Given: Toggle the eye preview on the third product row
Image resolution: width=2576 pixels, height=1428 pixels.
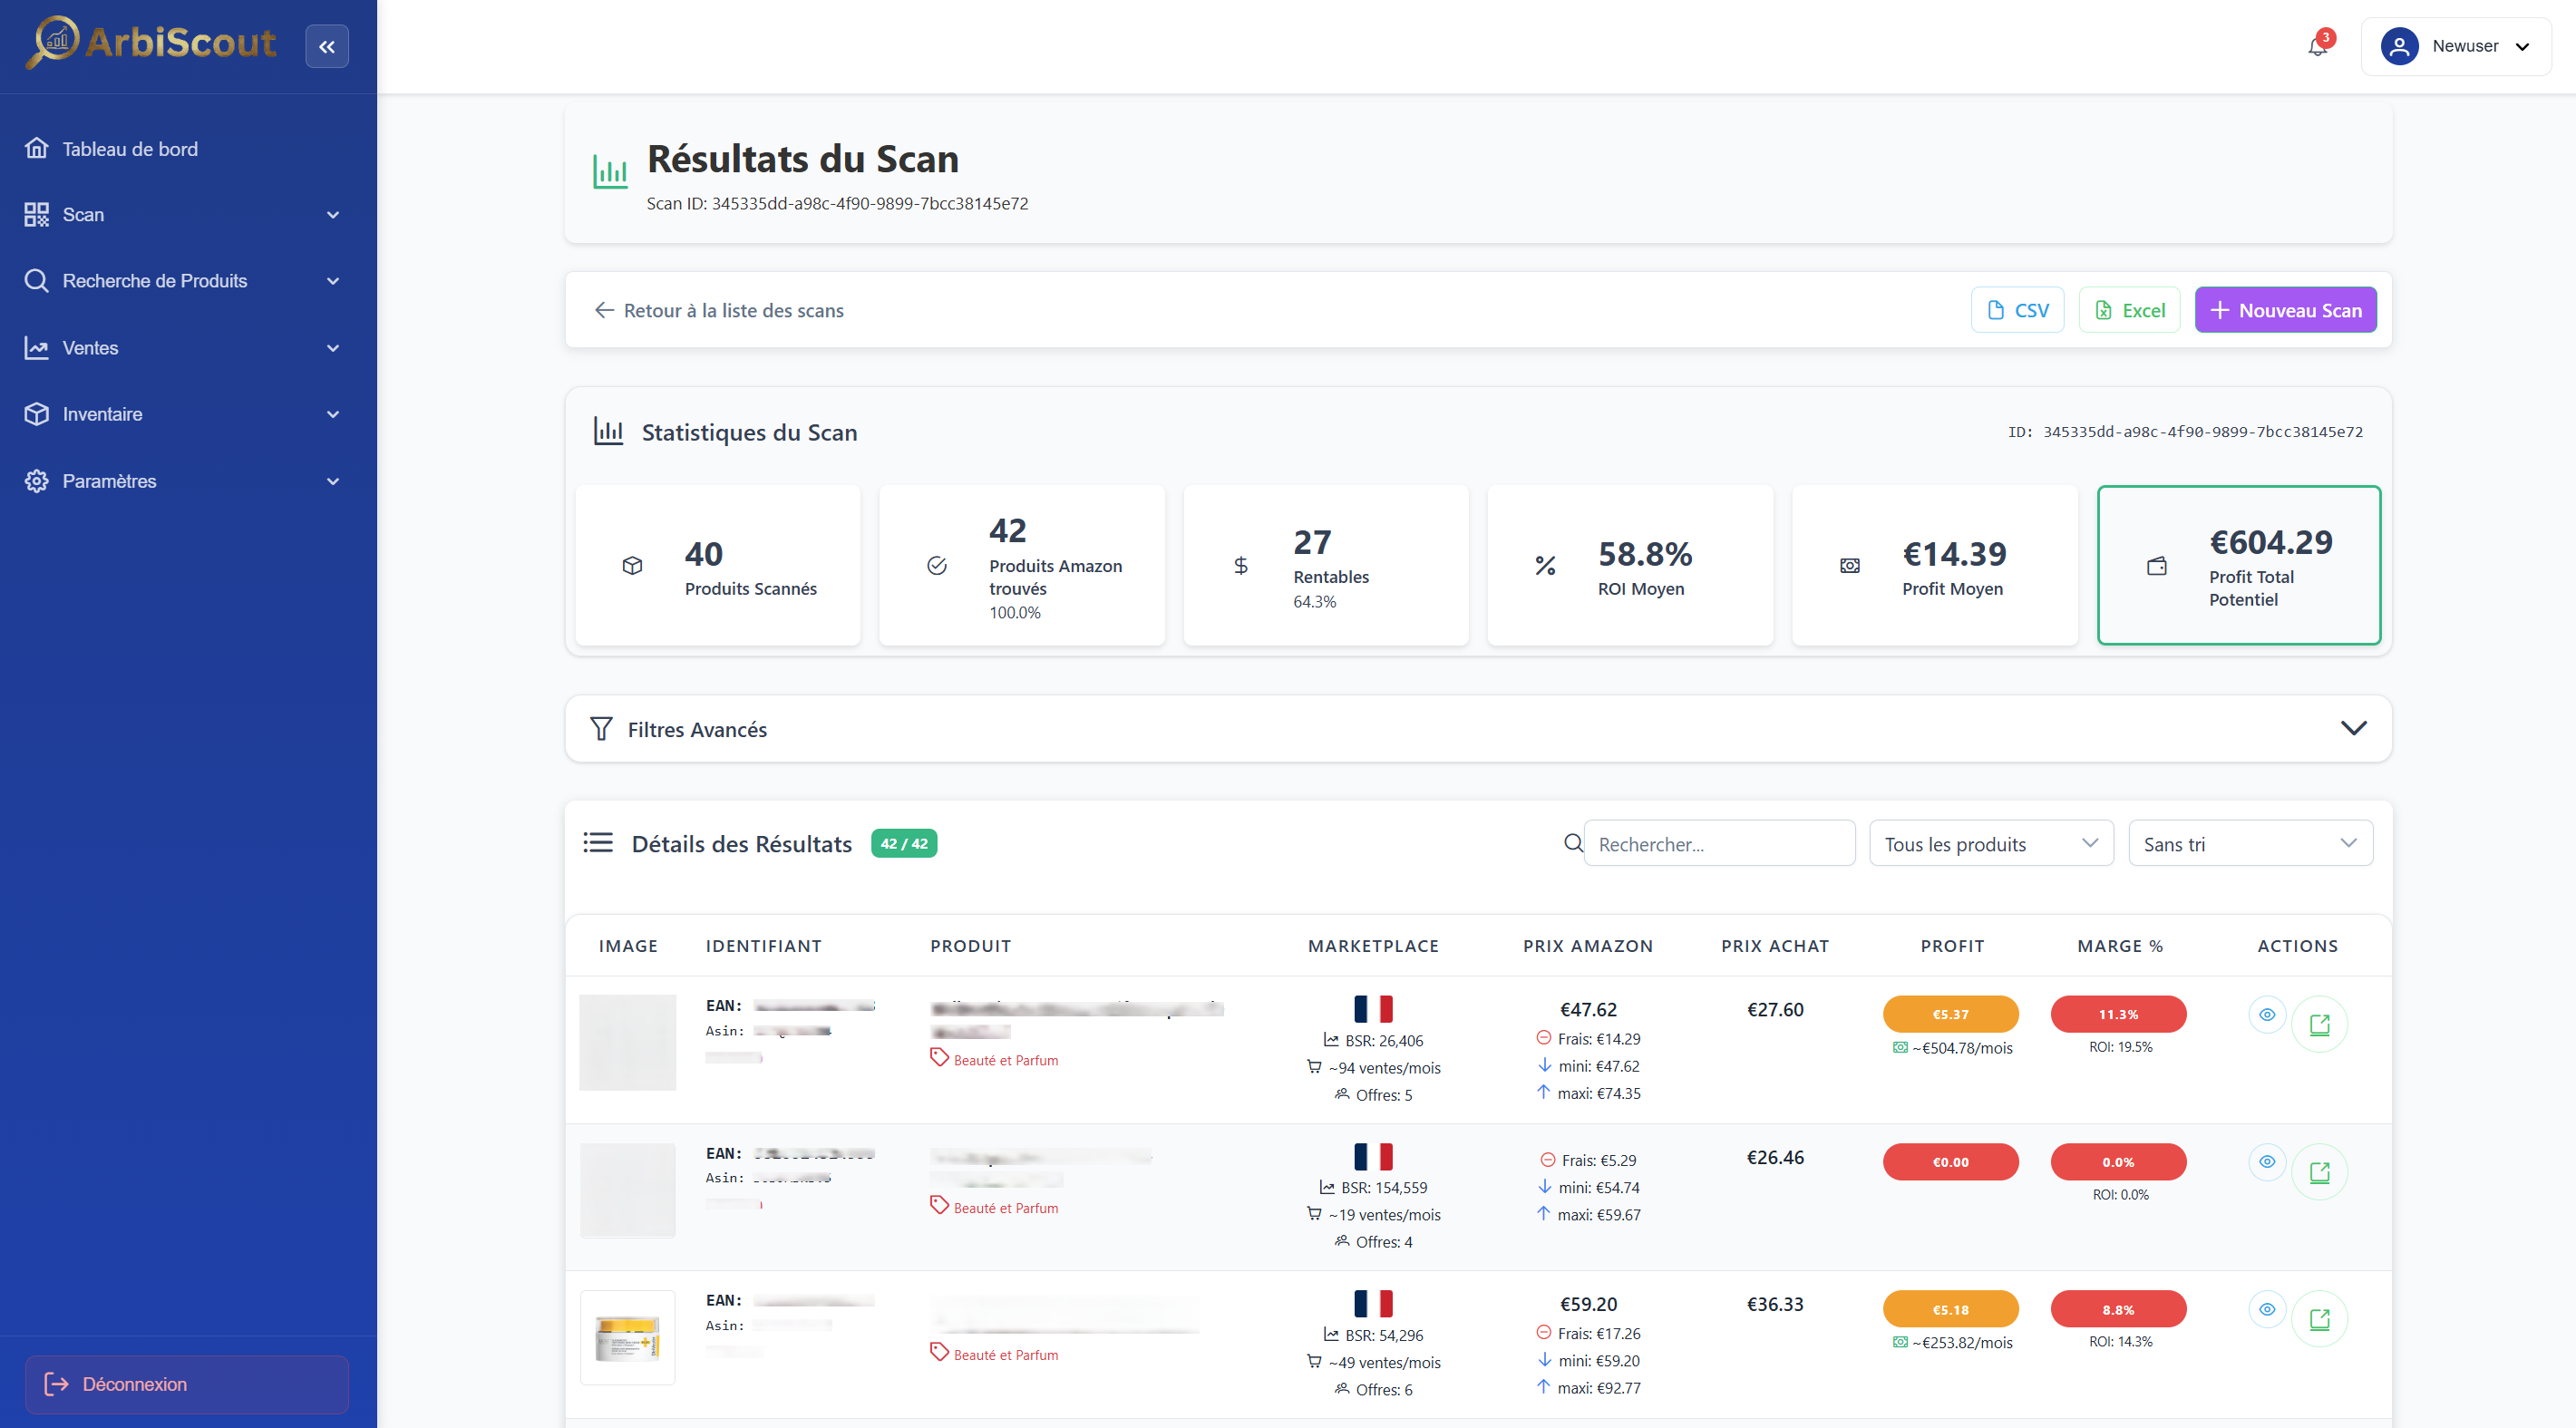Looking at the screenshot, I should tap(2267, 1308).
